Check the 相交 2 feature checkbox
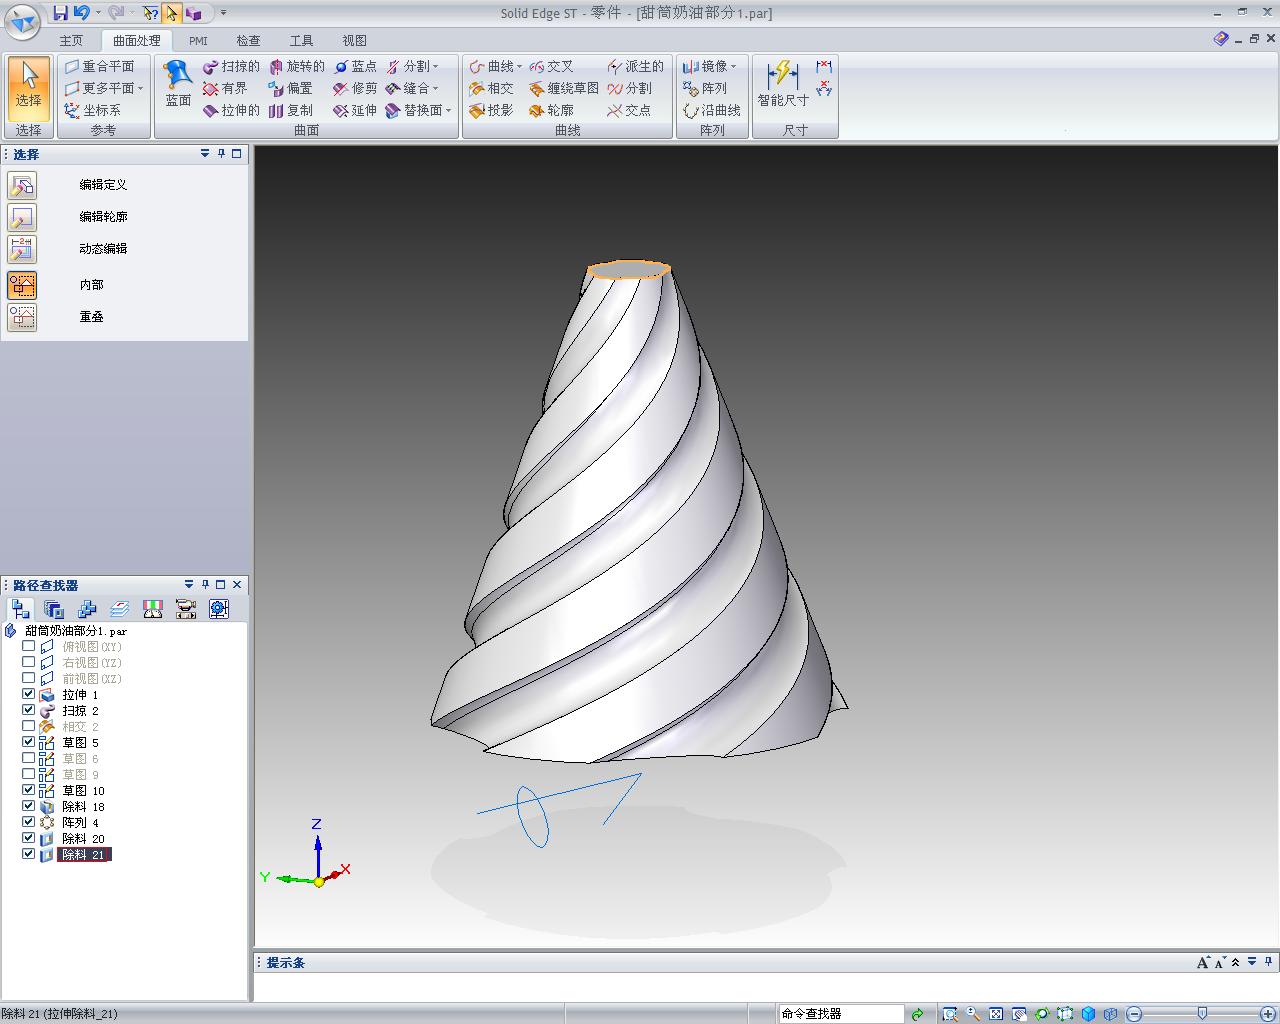 [x=28, y=726]
